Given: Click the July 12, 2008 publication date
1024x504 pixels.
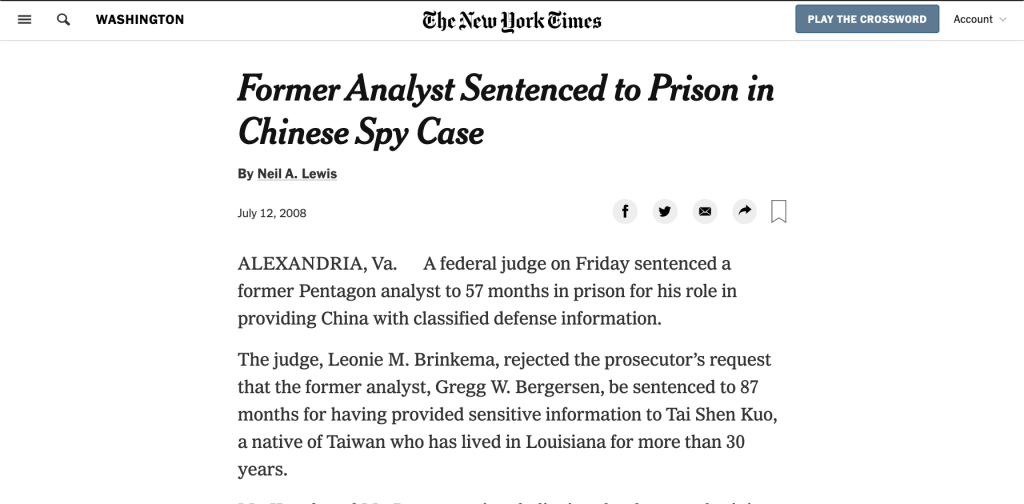Looking at the screenshot, I should click(272, 213).
